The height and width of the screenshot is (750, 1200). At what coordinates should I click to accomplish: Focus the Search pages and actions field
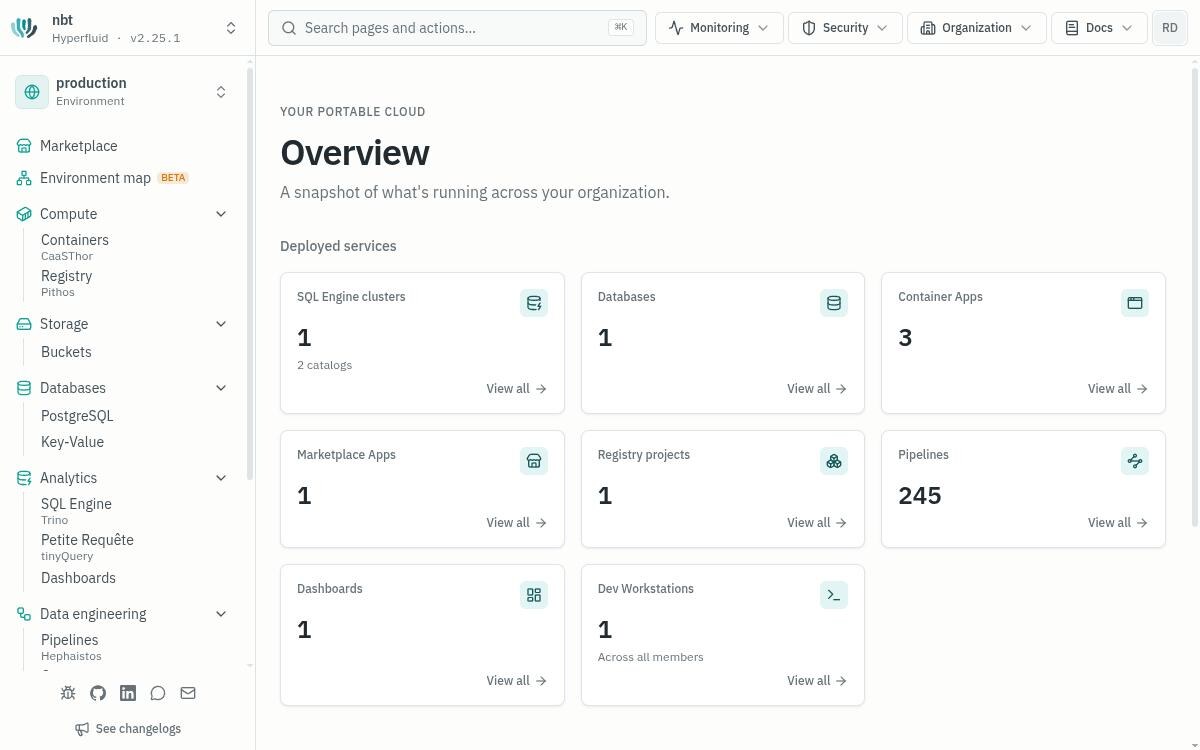[x=457, y=28]
